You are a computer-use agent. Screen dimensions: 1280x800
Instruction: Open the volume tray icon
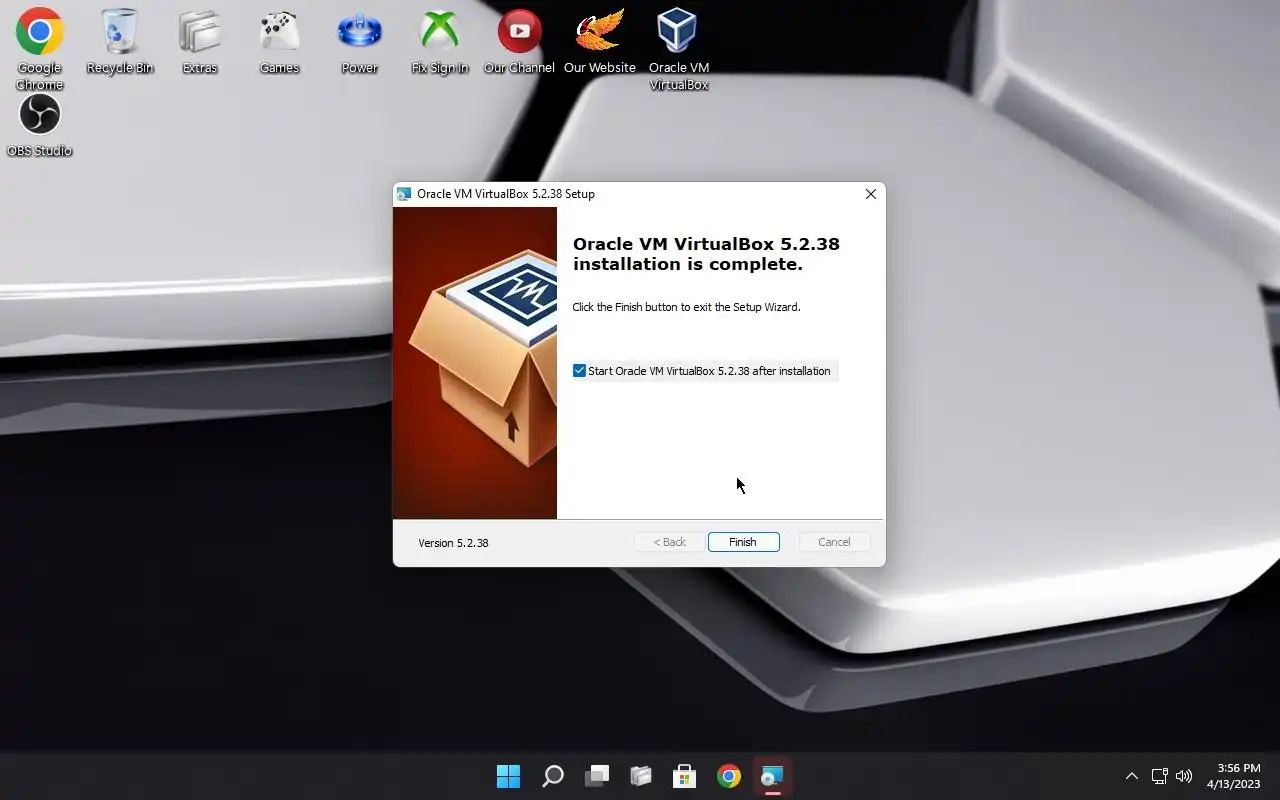1184,776
